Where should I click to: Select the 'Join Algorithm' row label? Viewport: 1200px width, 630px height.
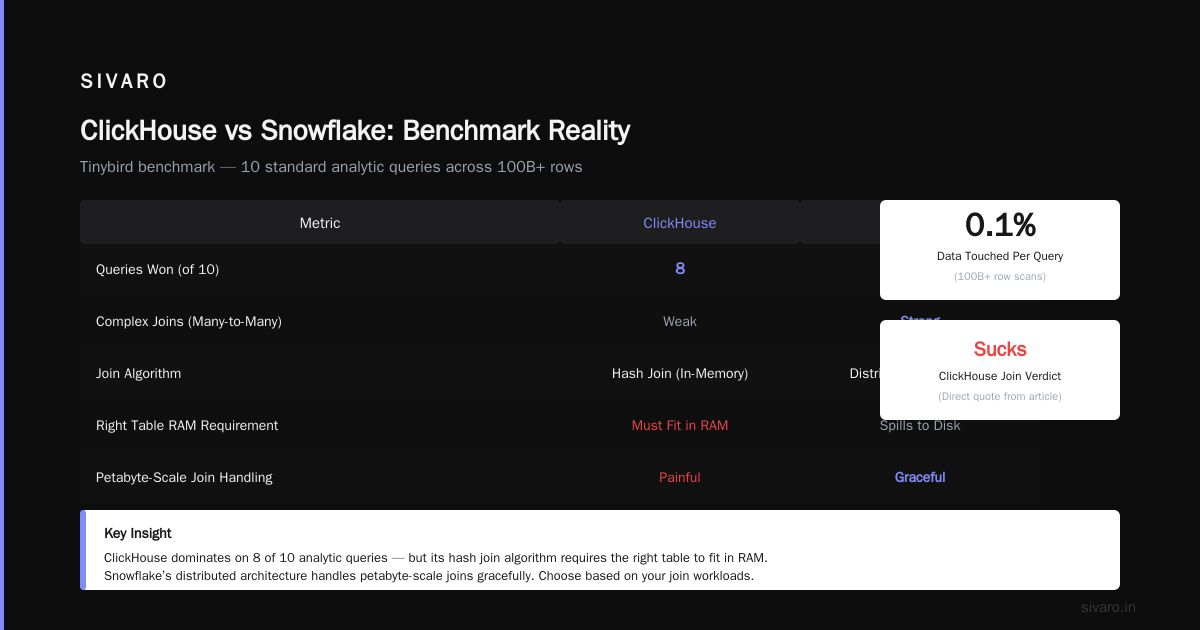[138, 373]
